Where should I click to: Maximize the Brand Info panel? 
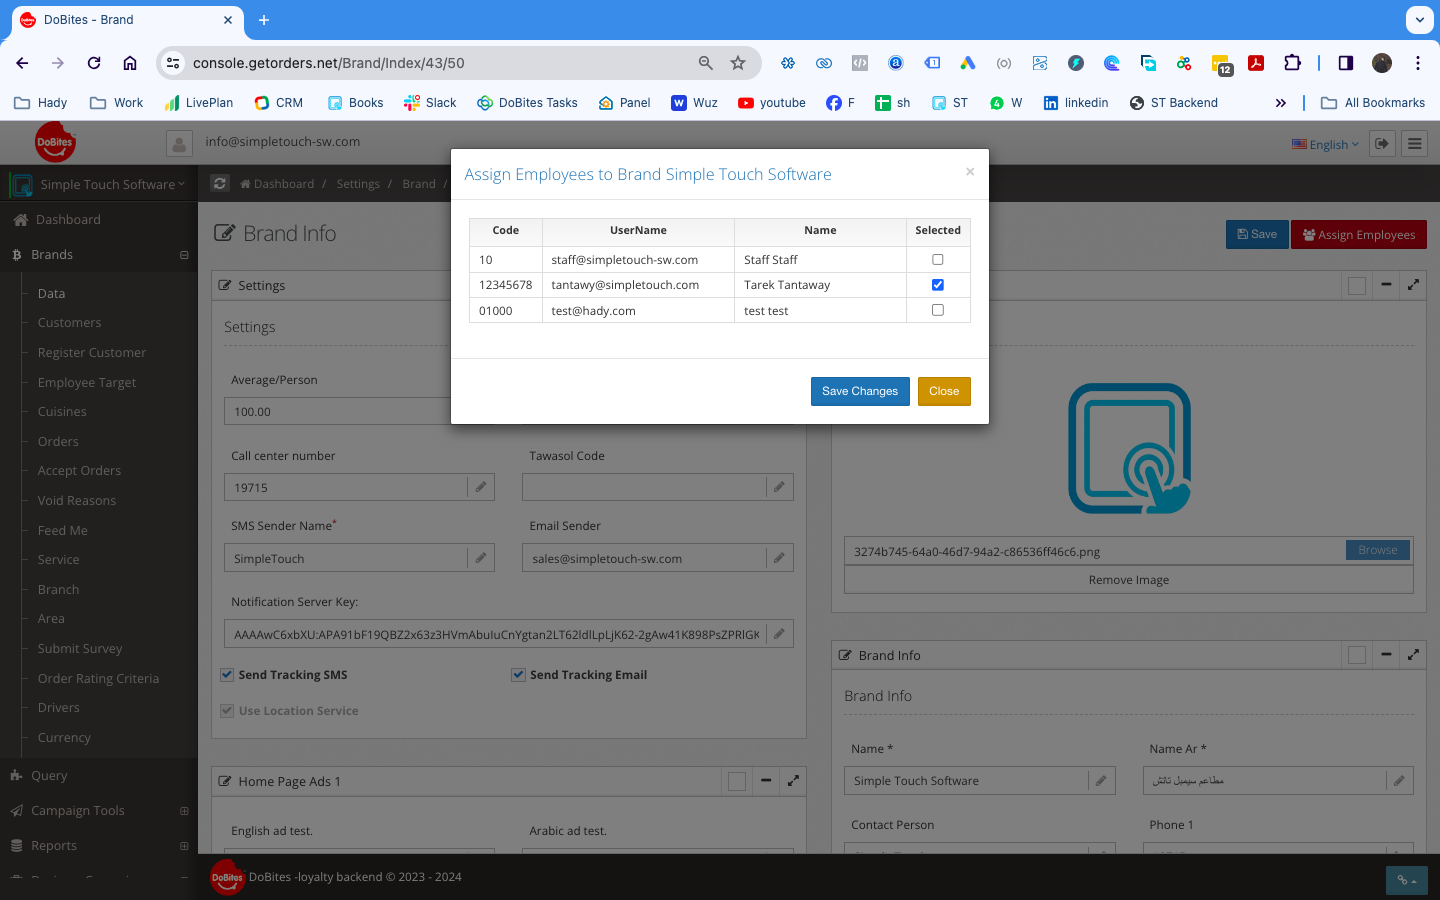point(1413,655)
